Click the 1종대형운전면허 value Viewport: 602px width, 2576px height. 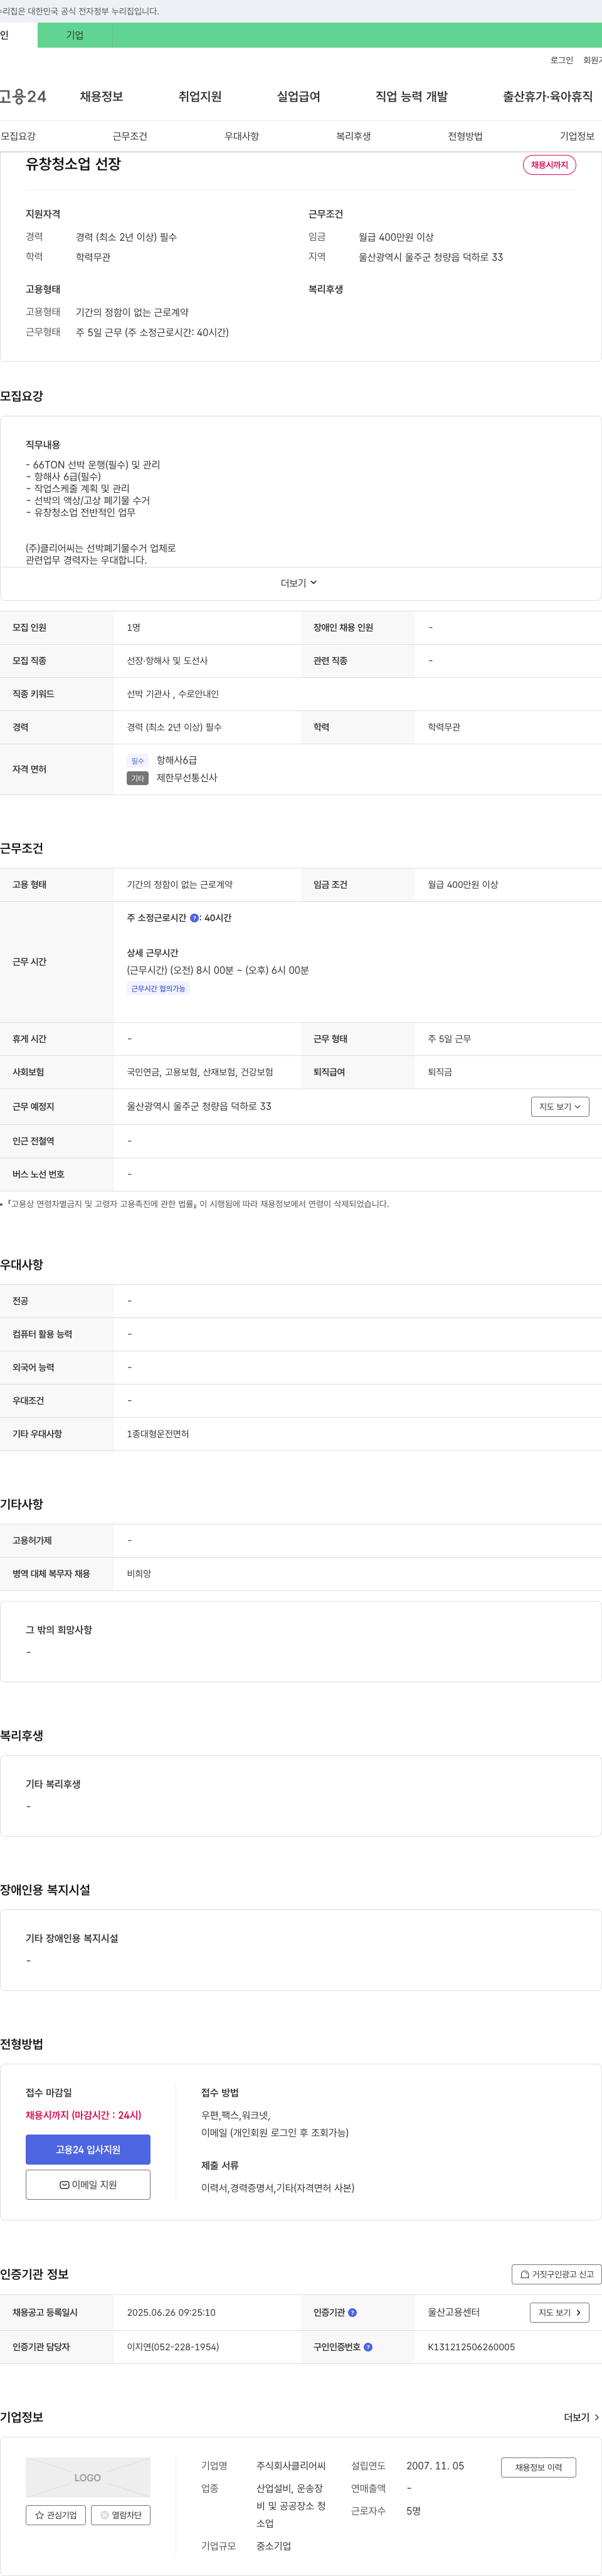click(158, 1434)
